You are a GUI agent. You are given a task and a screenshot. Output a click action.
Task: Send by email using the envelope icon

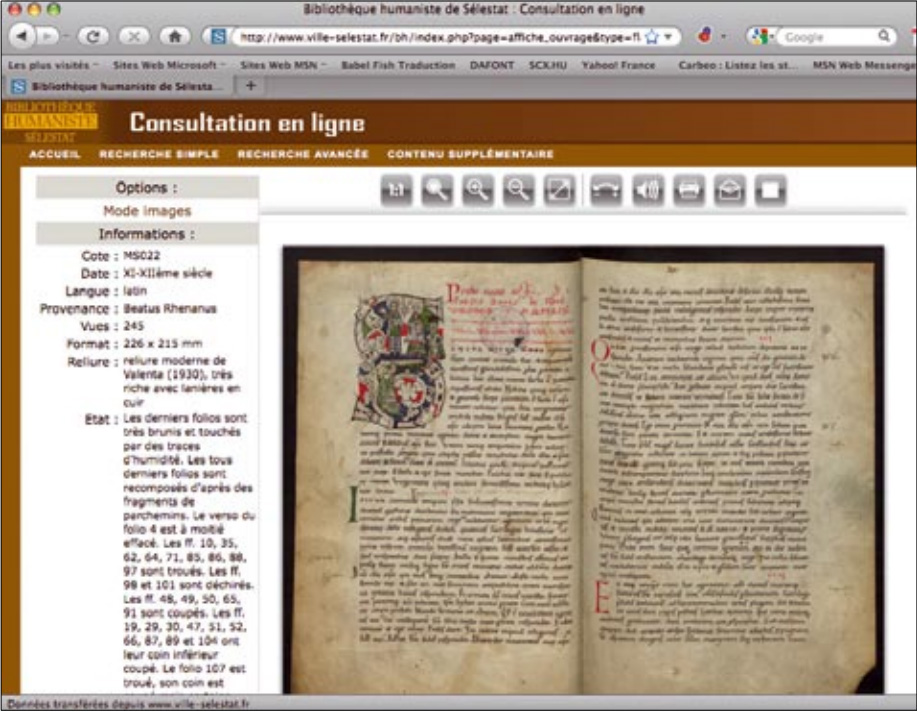pos(730,190)
